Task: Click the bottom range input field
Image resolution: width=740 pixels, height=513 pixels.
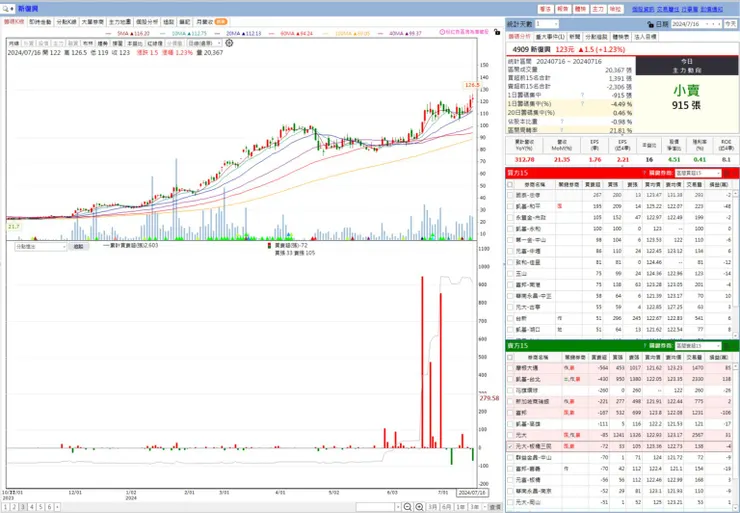Action: click(x=375, y=507)
